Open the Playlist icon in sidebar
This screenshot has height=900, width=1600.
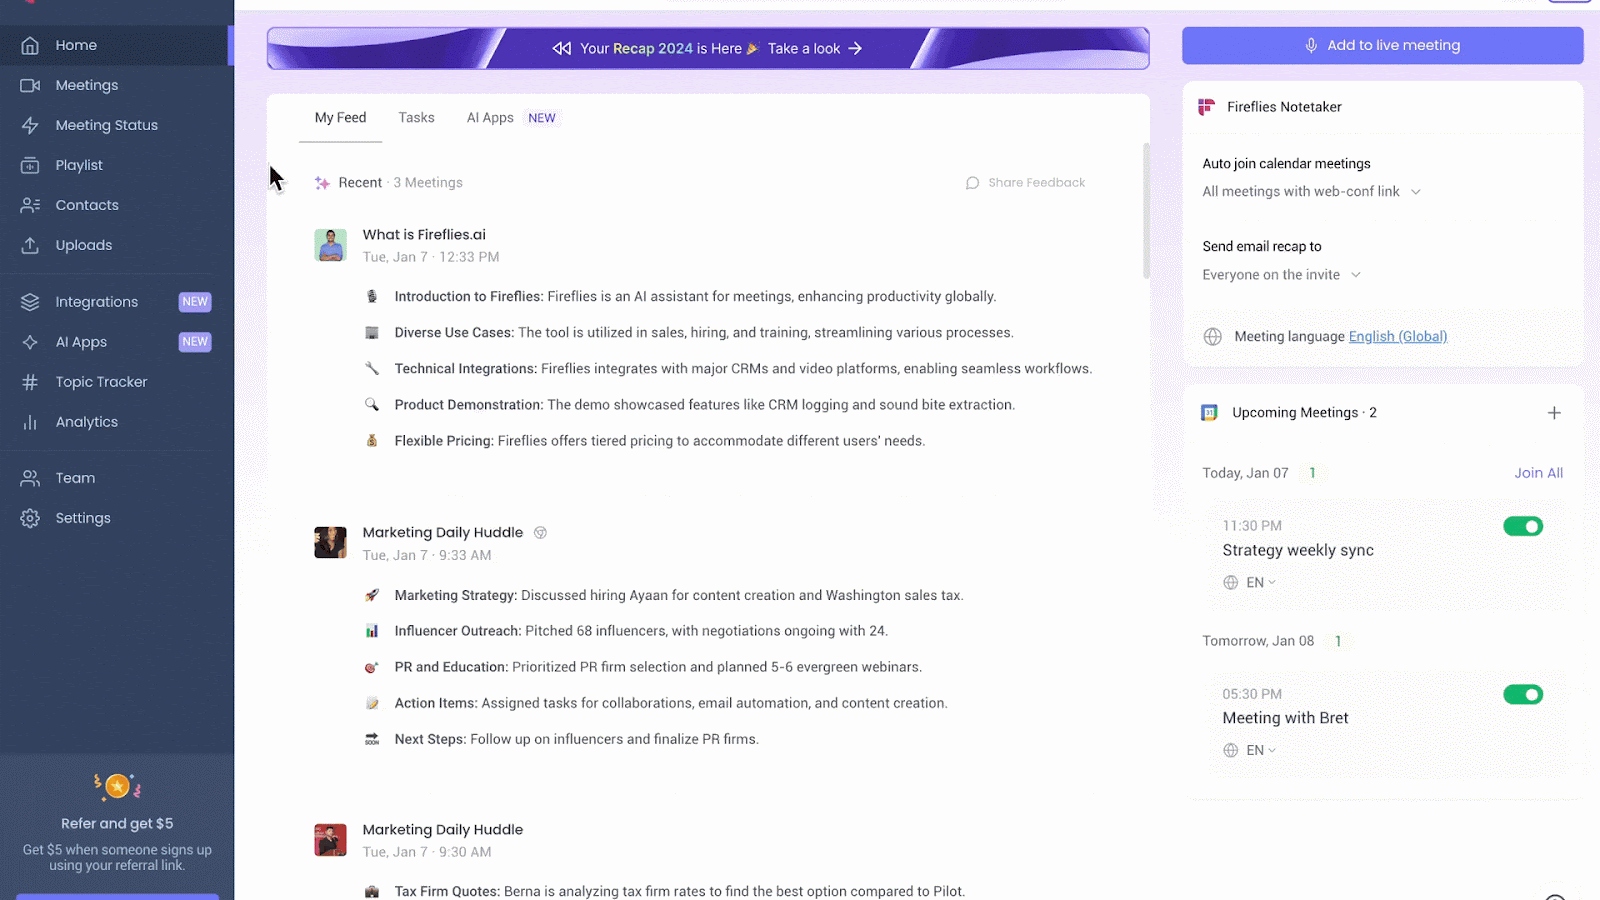(30, 165)
